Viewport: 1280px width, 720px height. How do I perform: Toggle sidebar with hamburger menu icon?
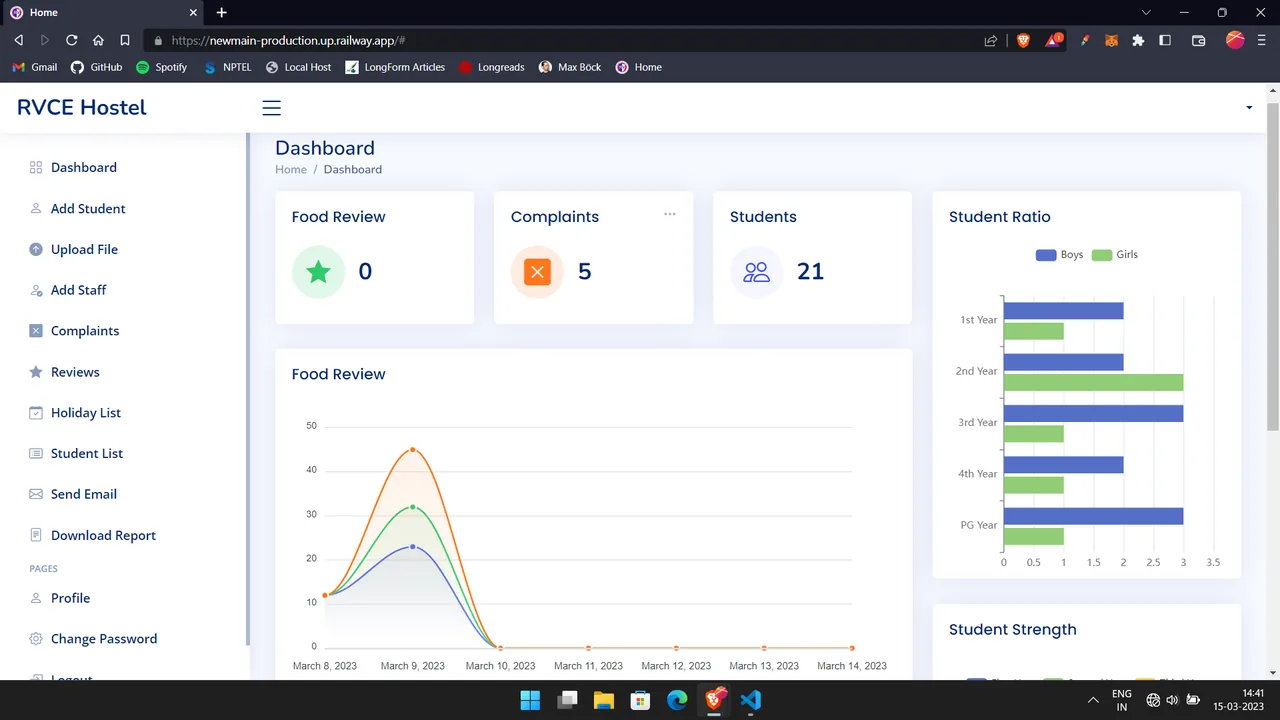tap(271, 108)
